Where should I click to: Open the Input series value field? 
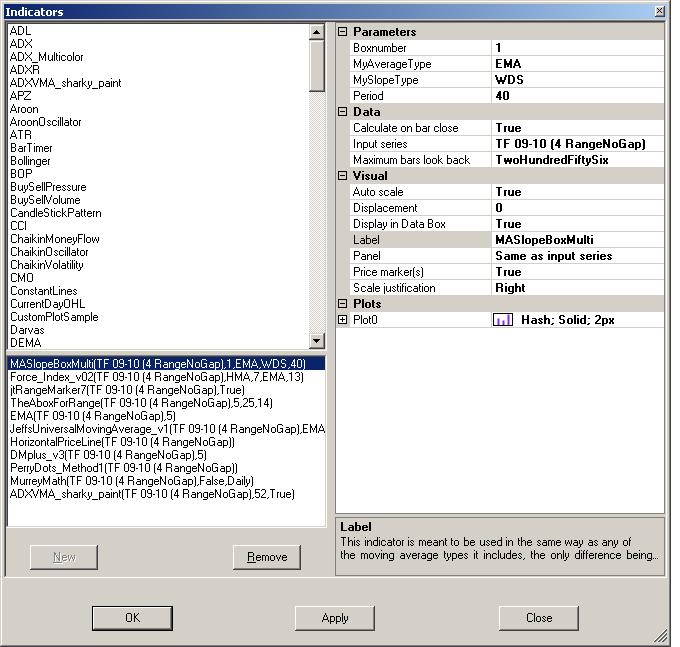click(x=577, y=144)
